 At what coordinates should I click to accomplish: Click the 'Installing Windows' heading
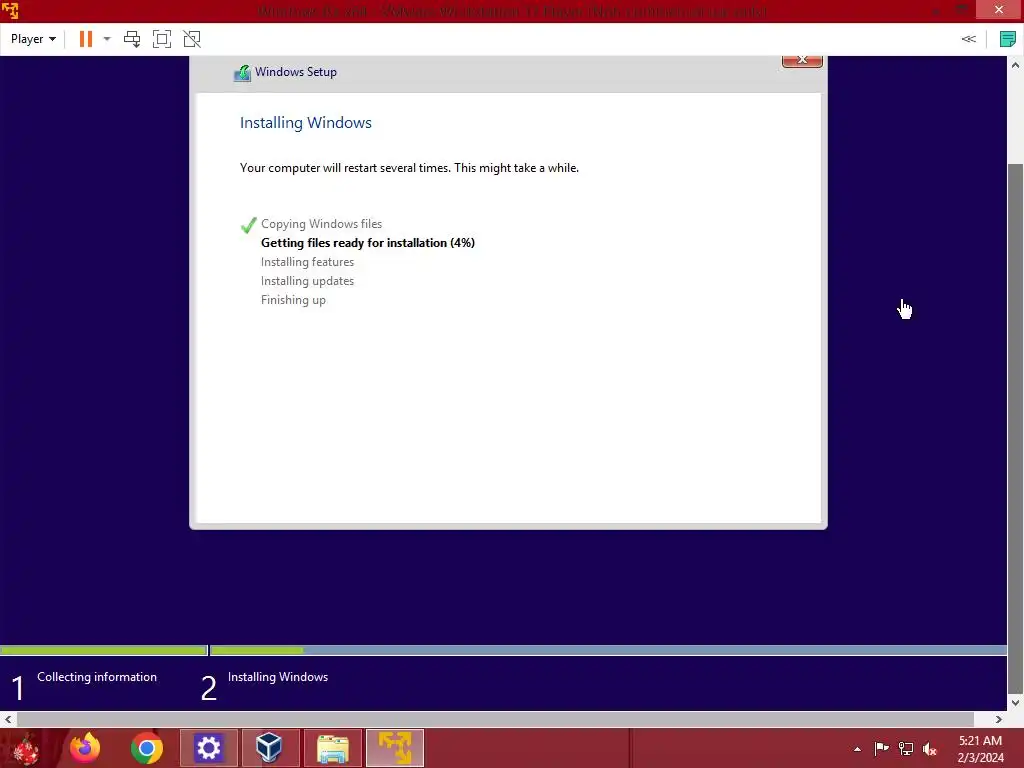(306, 123)
